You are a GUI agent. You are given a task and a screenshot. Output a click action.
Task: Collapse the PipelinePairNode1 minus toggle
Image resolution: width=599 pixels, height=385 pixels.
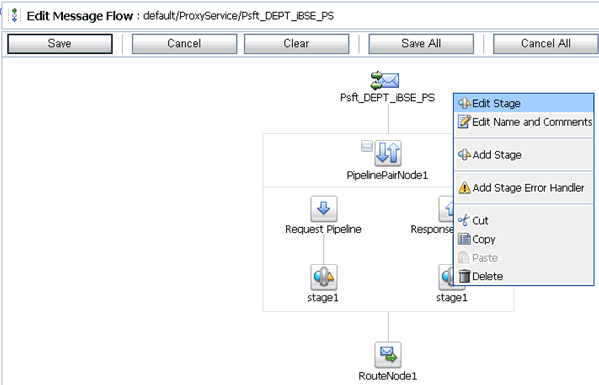tap(367, 146)
